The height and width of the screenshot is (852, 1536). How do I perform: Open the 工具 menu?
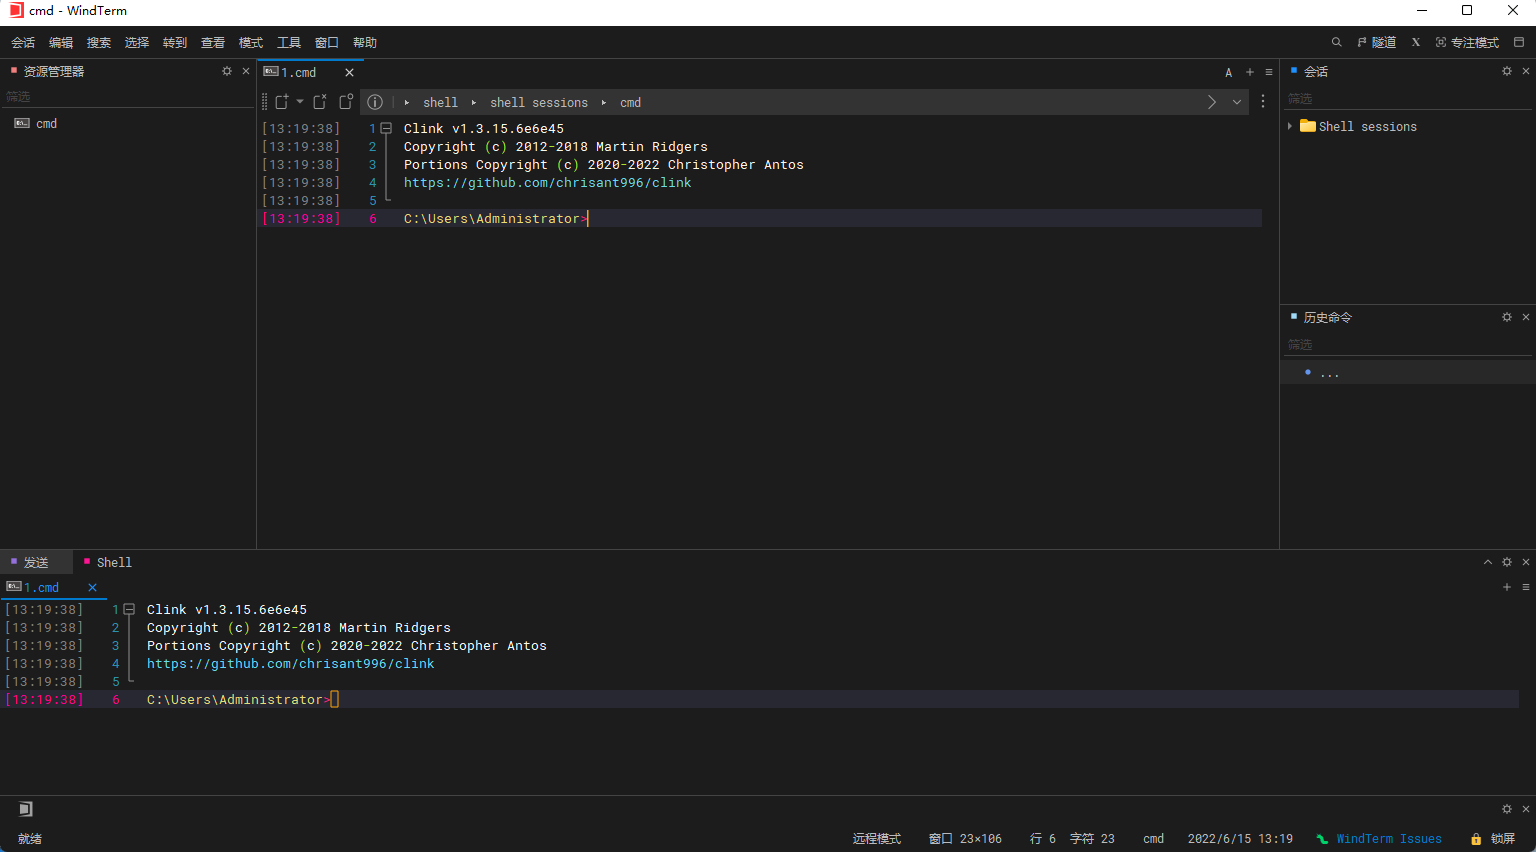289,42
